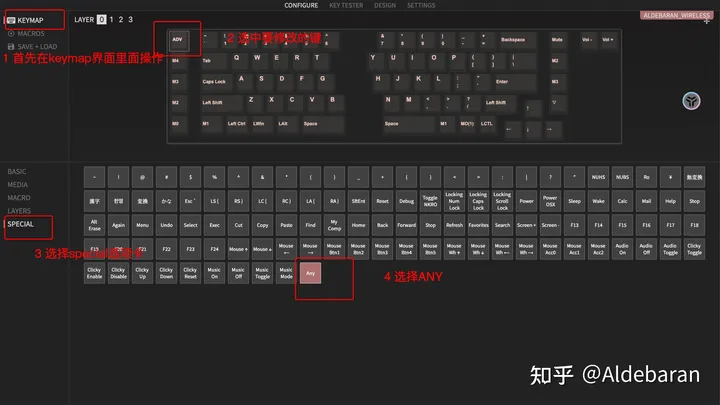Image resolution: width=720 pixels, height=405 pixels.
Task: Select the ADV key on keyboard layout
Action: [x=178, y=41]
